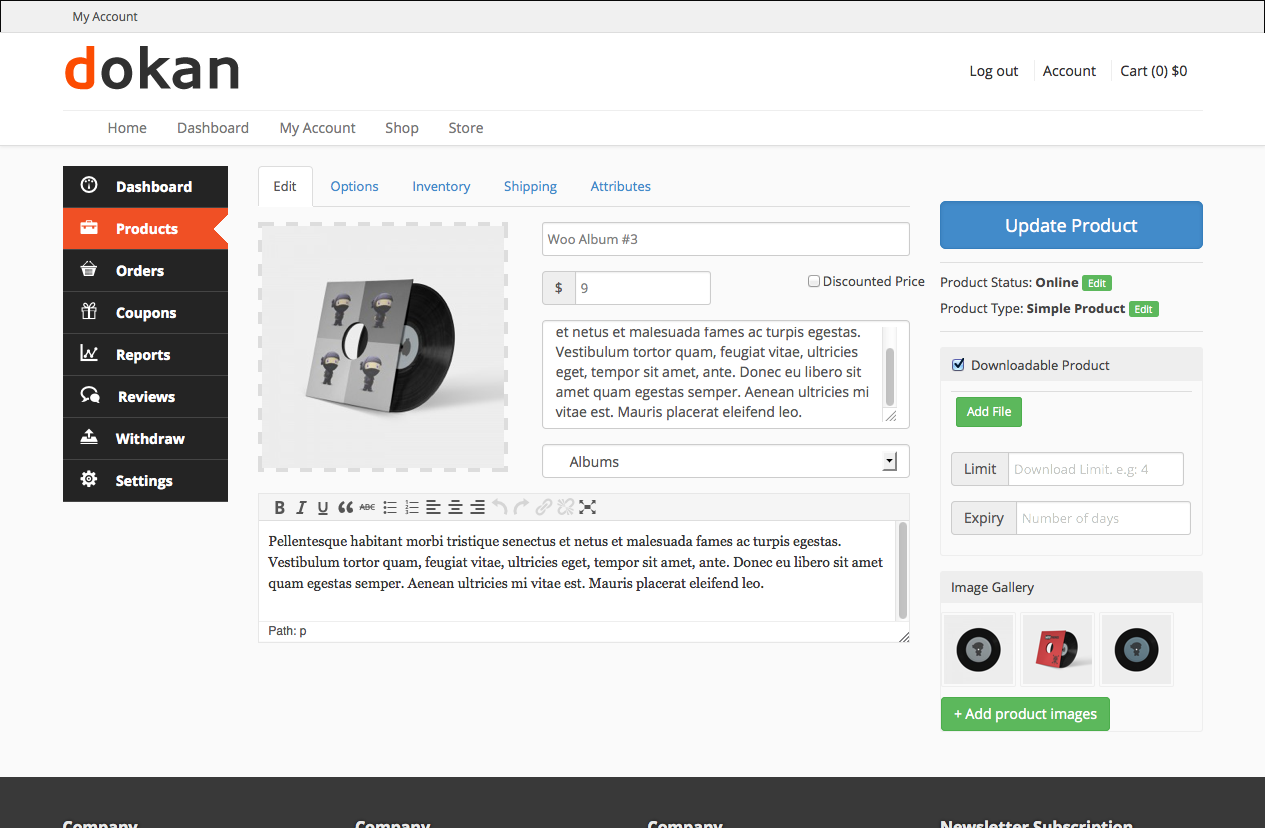Image resolution: width=1265 pixels, height=828 pixels.
Task: Insert a blockquote using the quote icon
Action: tap(345, 508)
